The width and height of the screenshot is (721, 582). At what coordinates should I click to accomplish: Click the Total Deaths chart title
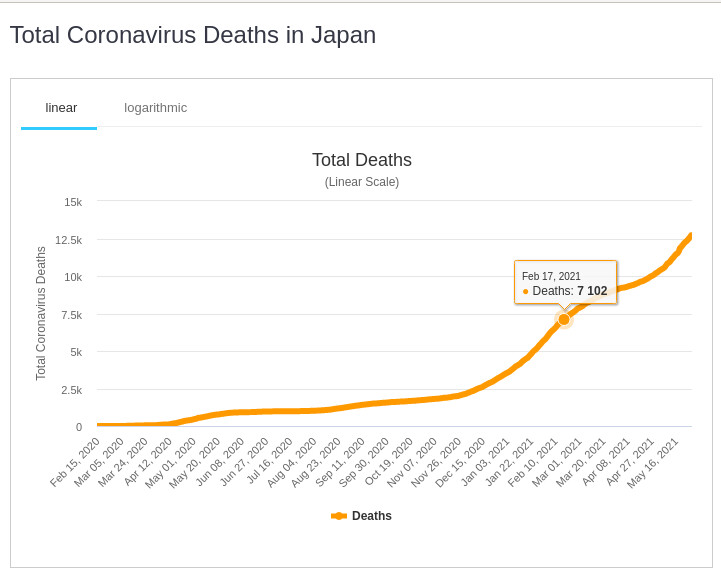(x=361, y=160)
